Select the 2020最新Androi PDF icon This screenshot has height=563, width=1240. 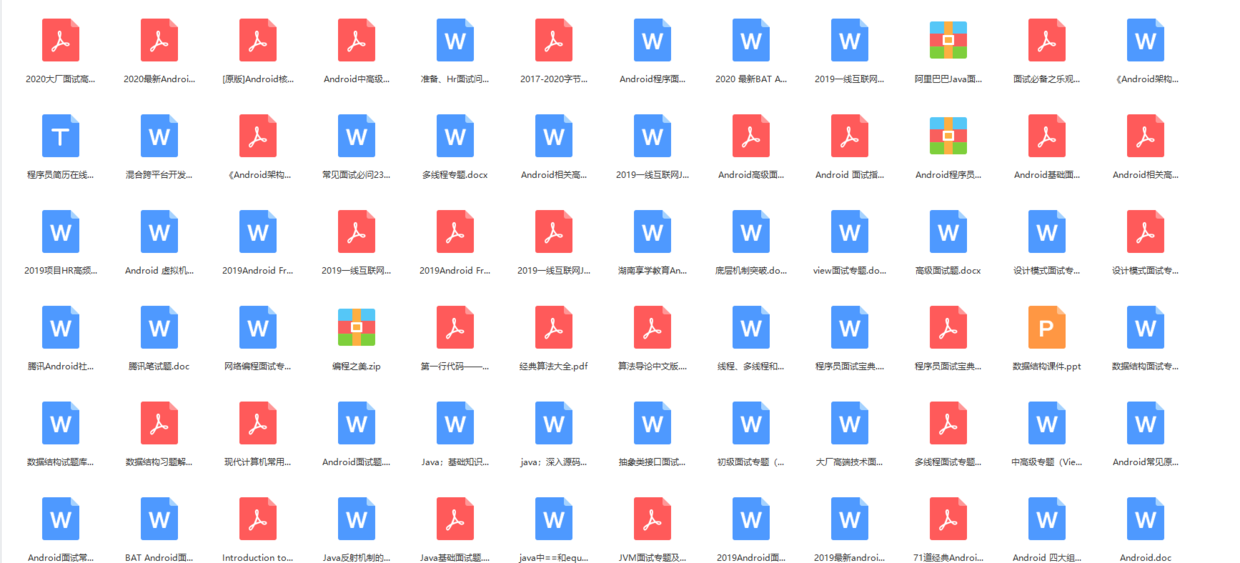159,40
